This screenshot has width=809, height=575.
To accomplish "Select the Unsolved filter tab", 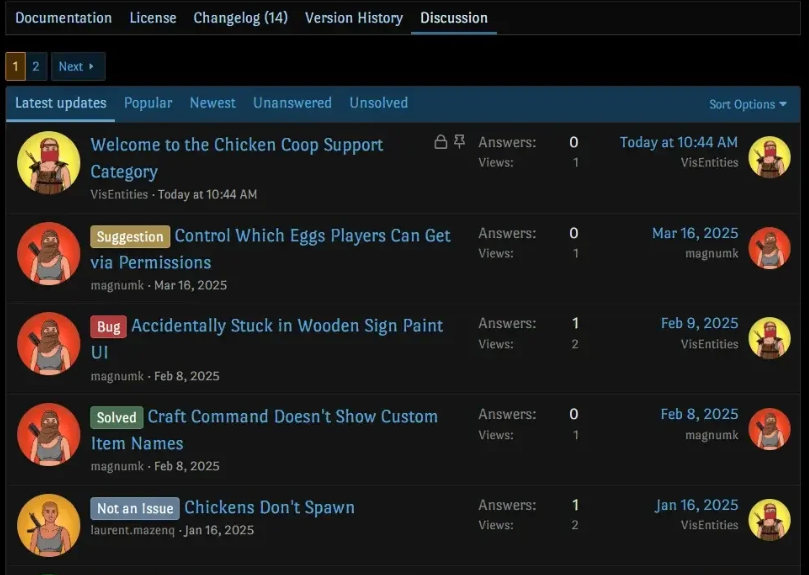I will click(x=378, y=103).
